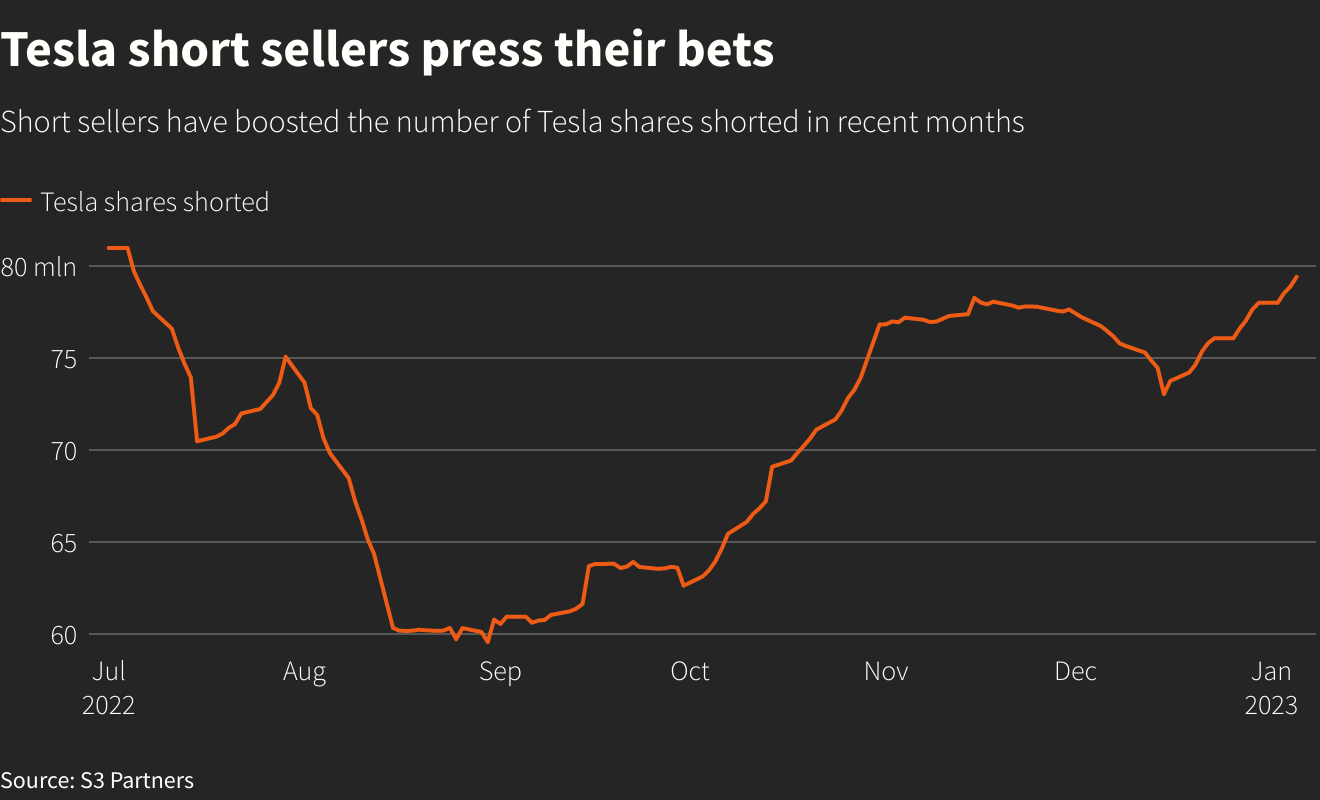
Task: Select the Aug x-axis label
Action: [x=304, y=672]
